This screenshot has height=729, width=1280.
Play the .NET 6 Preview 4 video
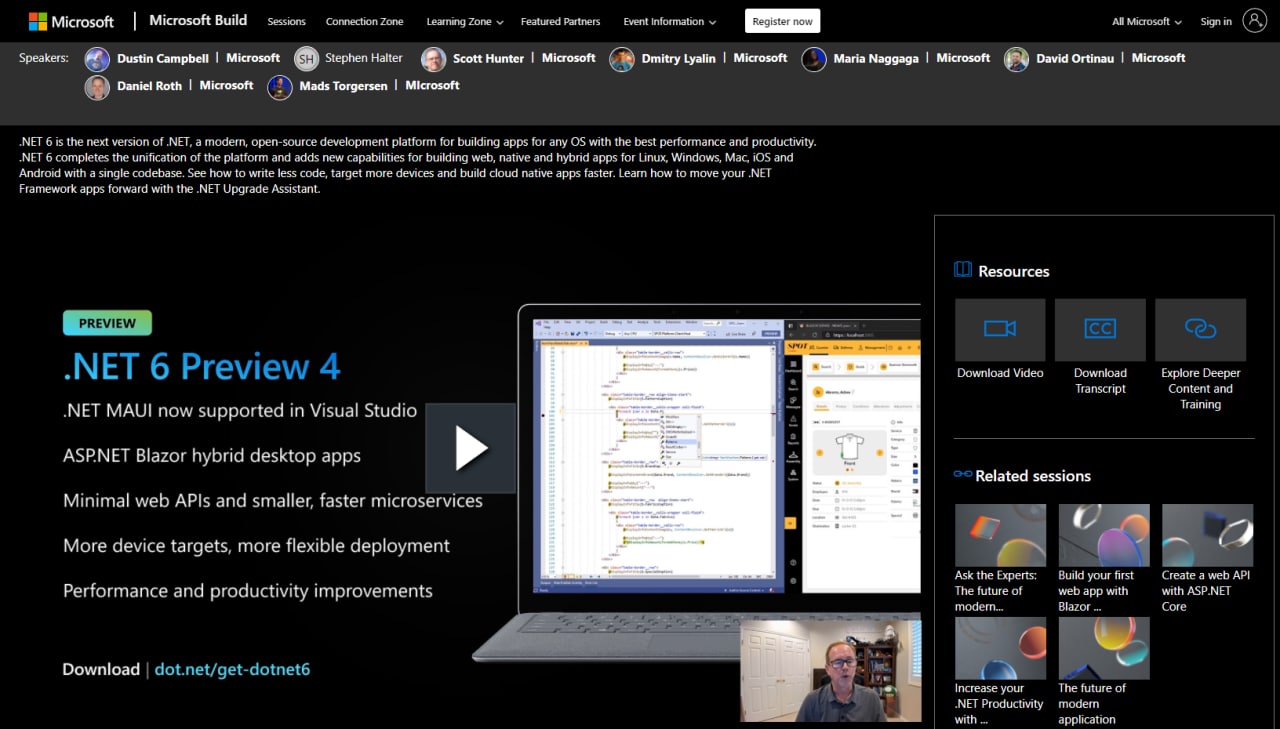pyautogui.click(x=471, y=448)
